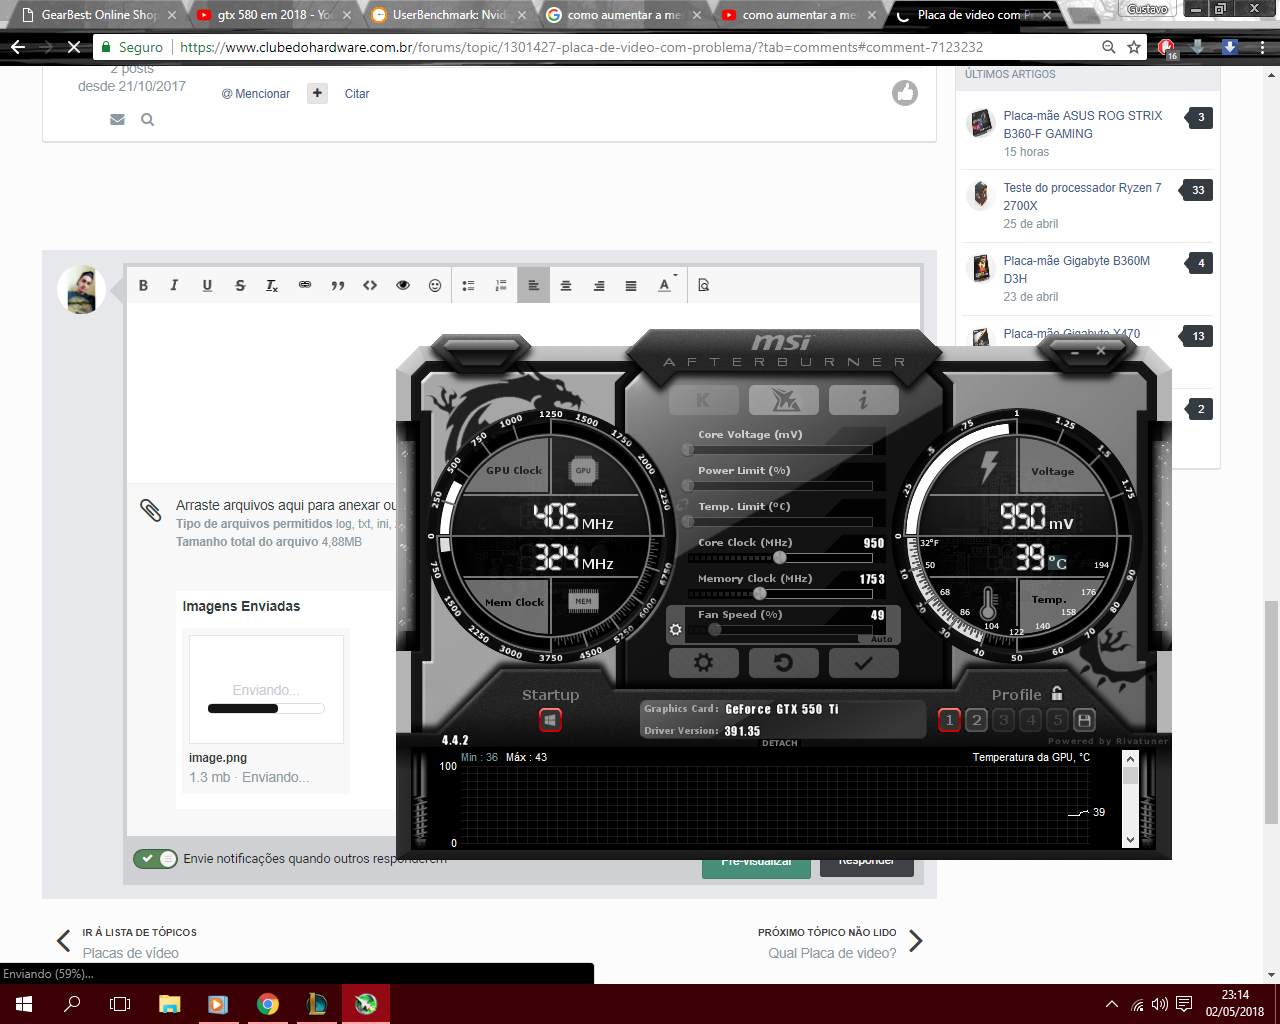The height and width of the screenshot is (1024, 1280).
Task: Apply strikethrough in the reply editor
Action: (240, 286)
